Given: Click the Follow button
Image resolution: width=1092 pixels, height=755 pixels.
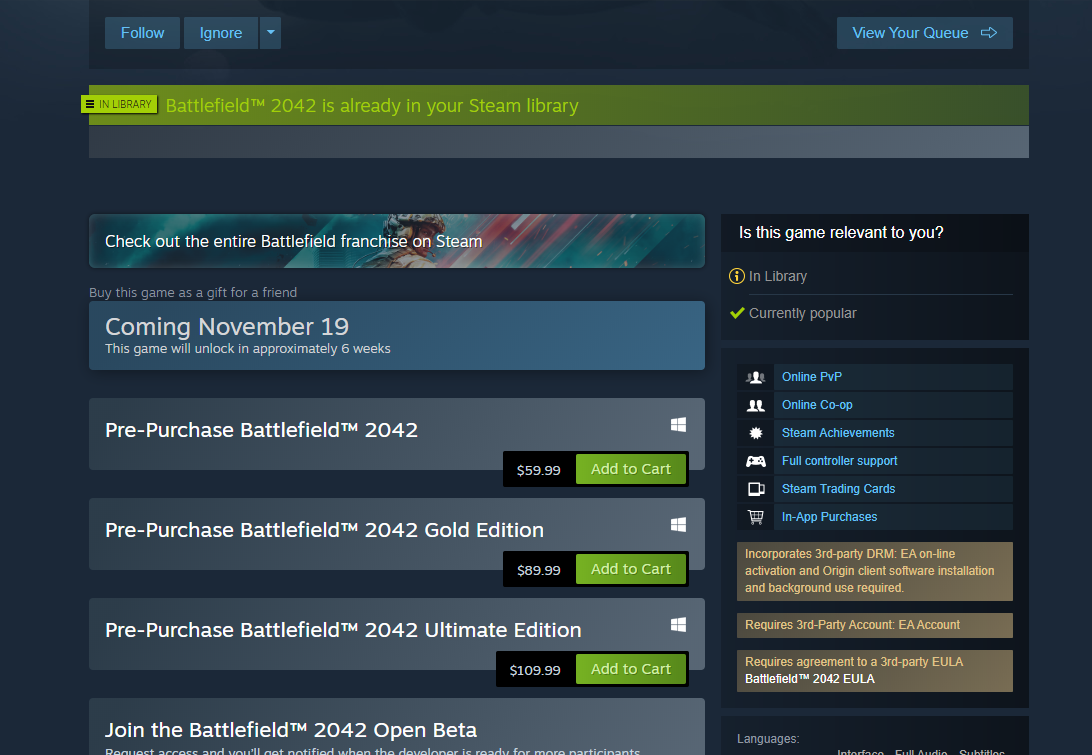Looking at the screenshot, I should coord(142,33).
